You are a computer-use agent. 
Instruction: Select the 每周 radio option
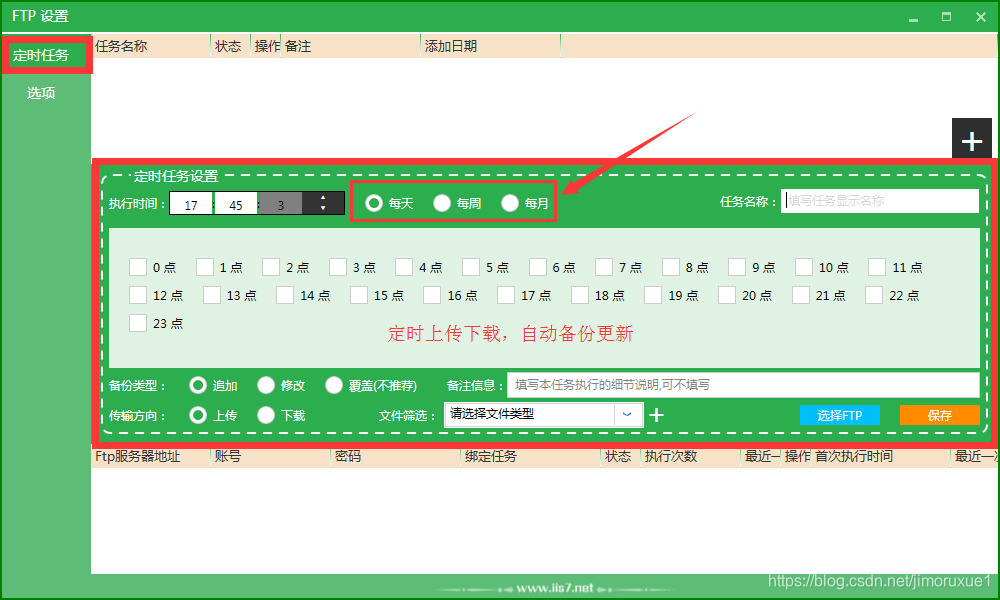coord(442,203)
